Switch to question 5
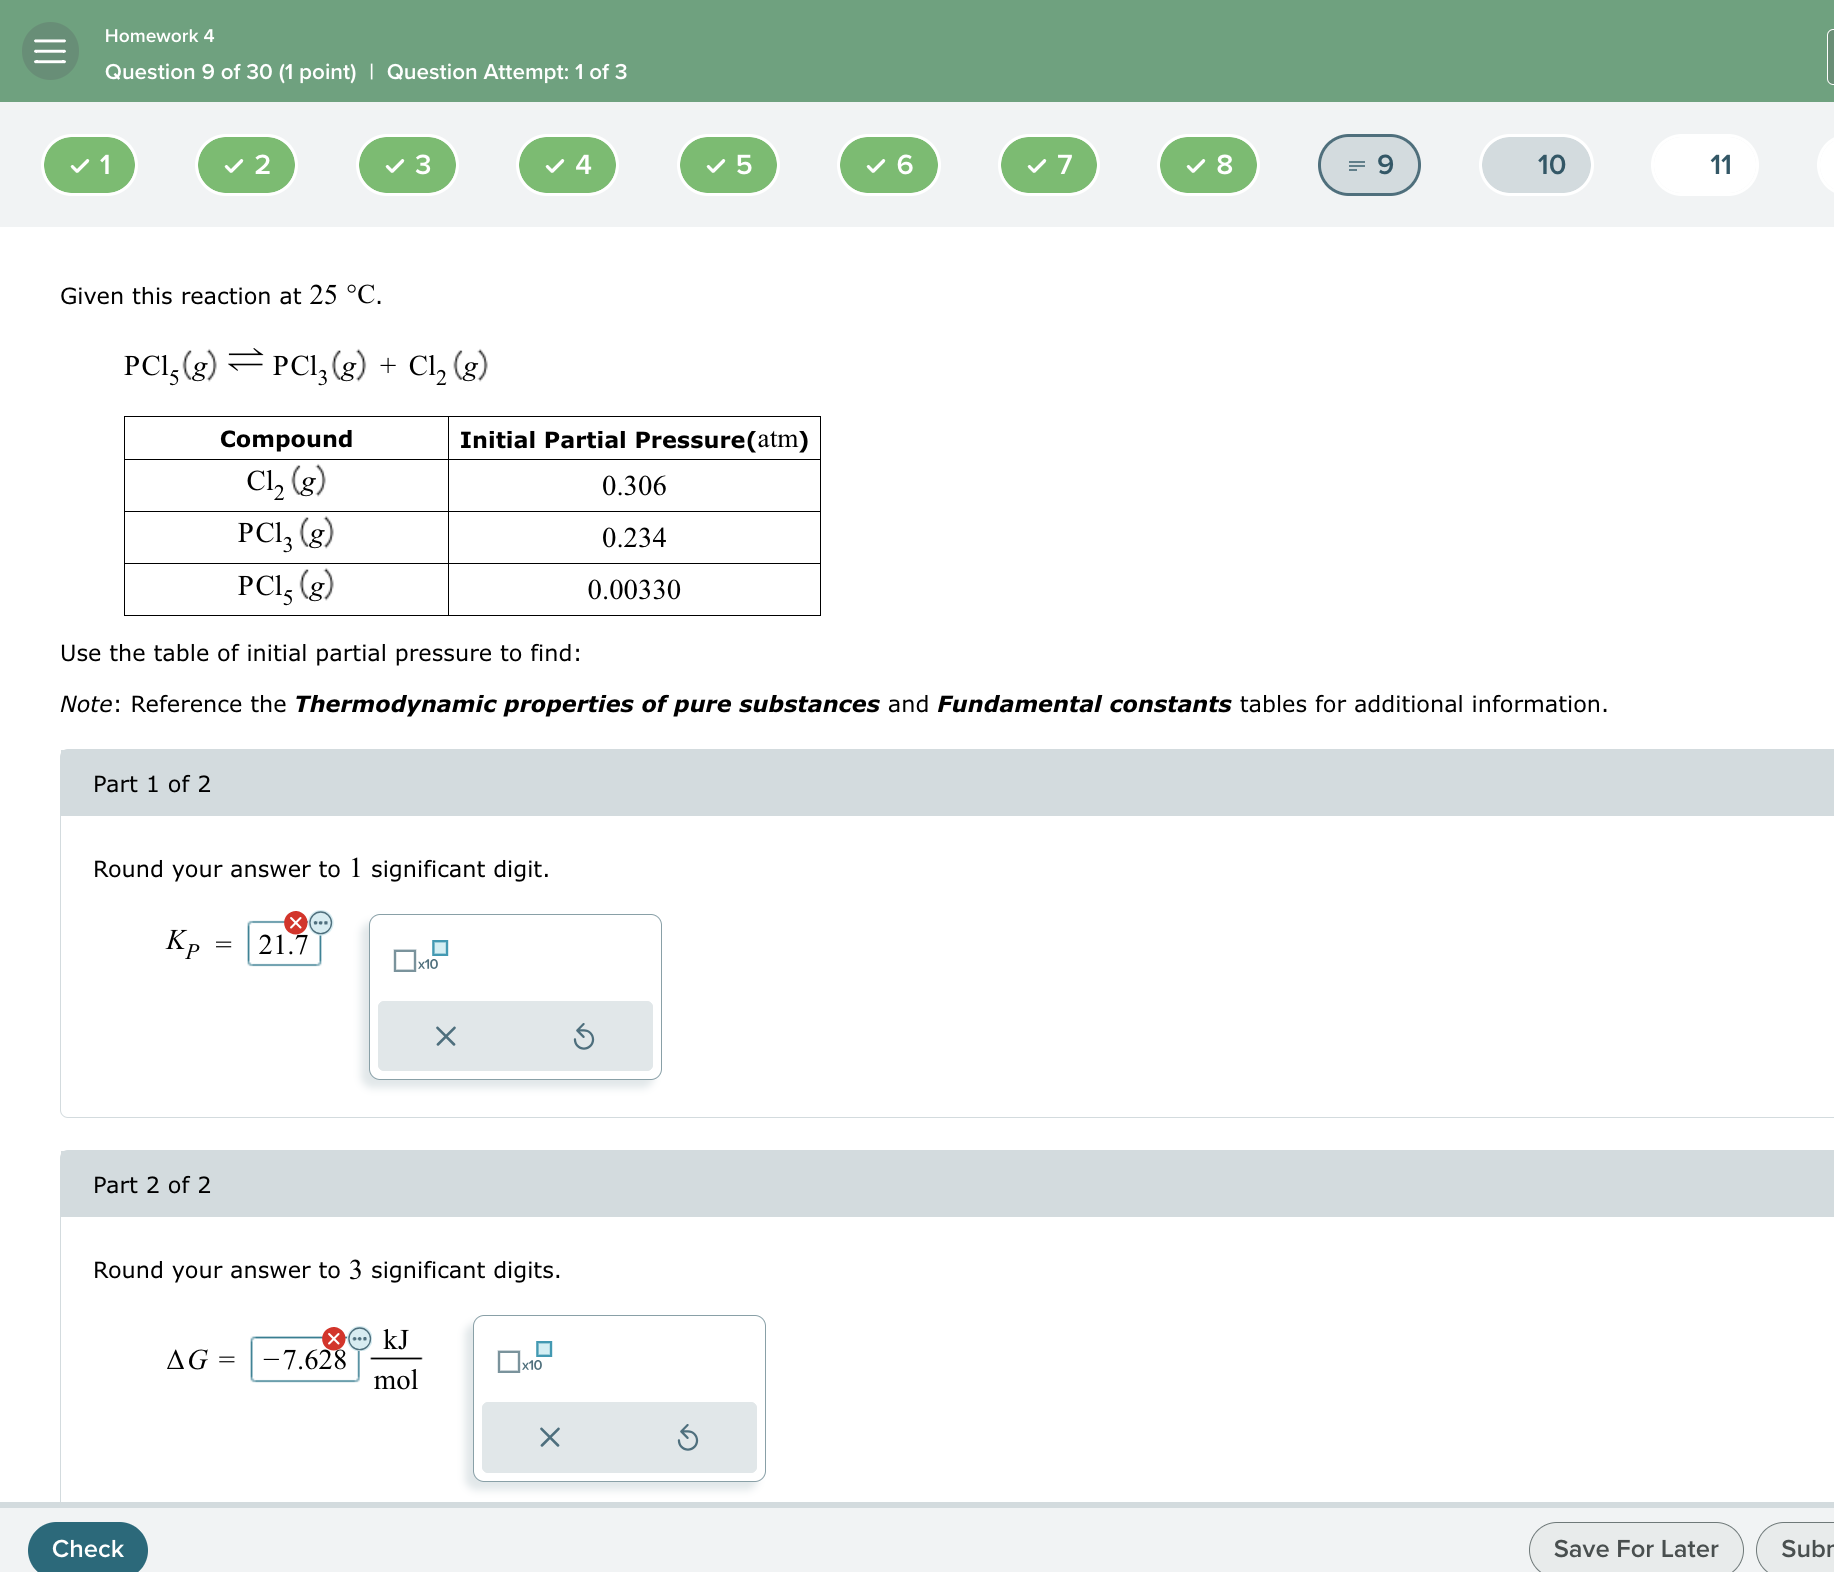This screenshot has height=1572, width=1834. coord(728,165)
